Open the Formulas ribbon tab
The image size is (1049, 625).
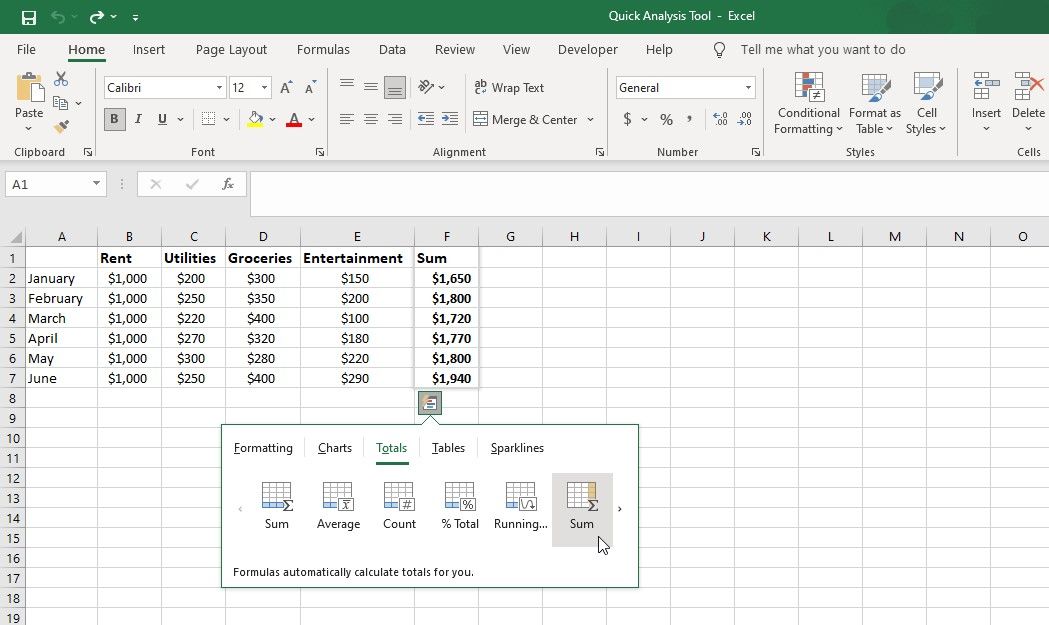[x=323, y=49]
